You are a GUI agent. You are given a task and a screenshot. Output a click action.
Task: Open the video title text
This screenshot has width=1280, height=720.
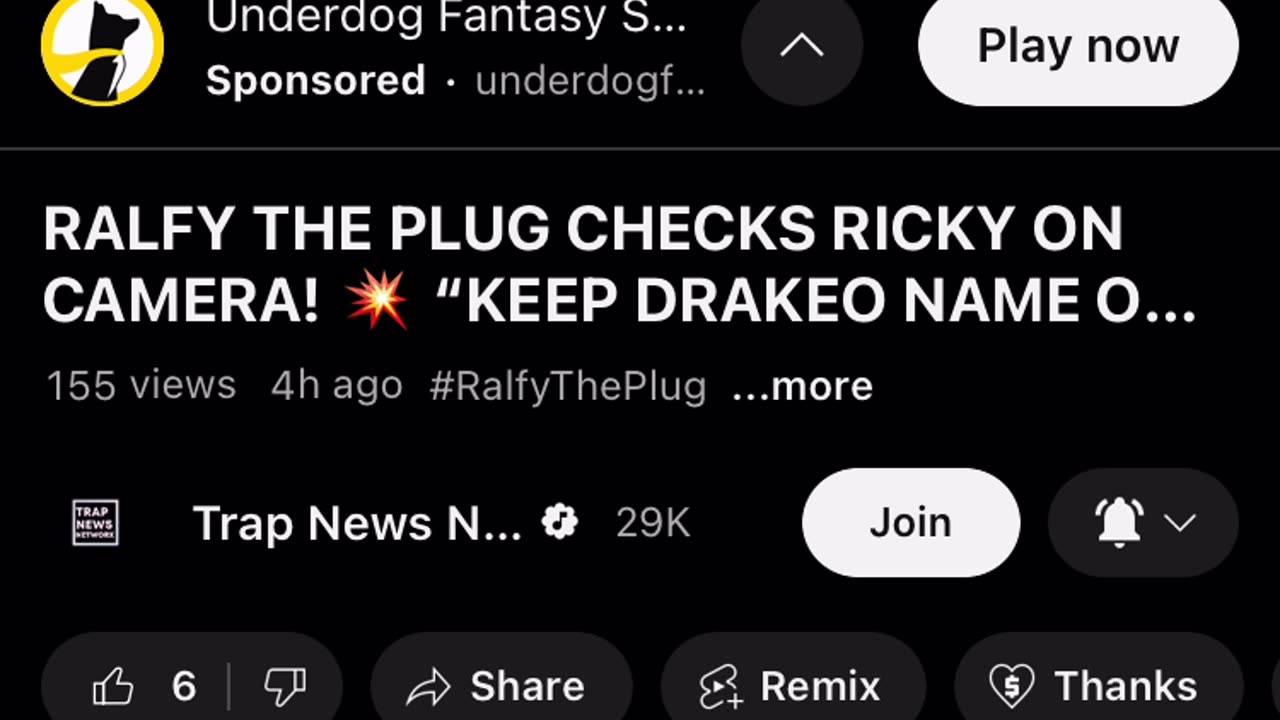click(x=619, y=266)
